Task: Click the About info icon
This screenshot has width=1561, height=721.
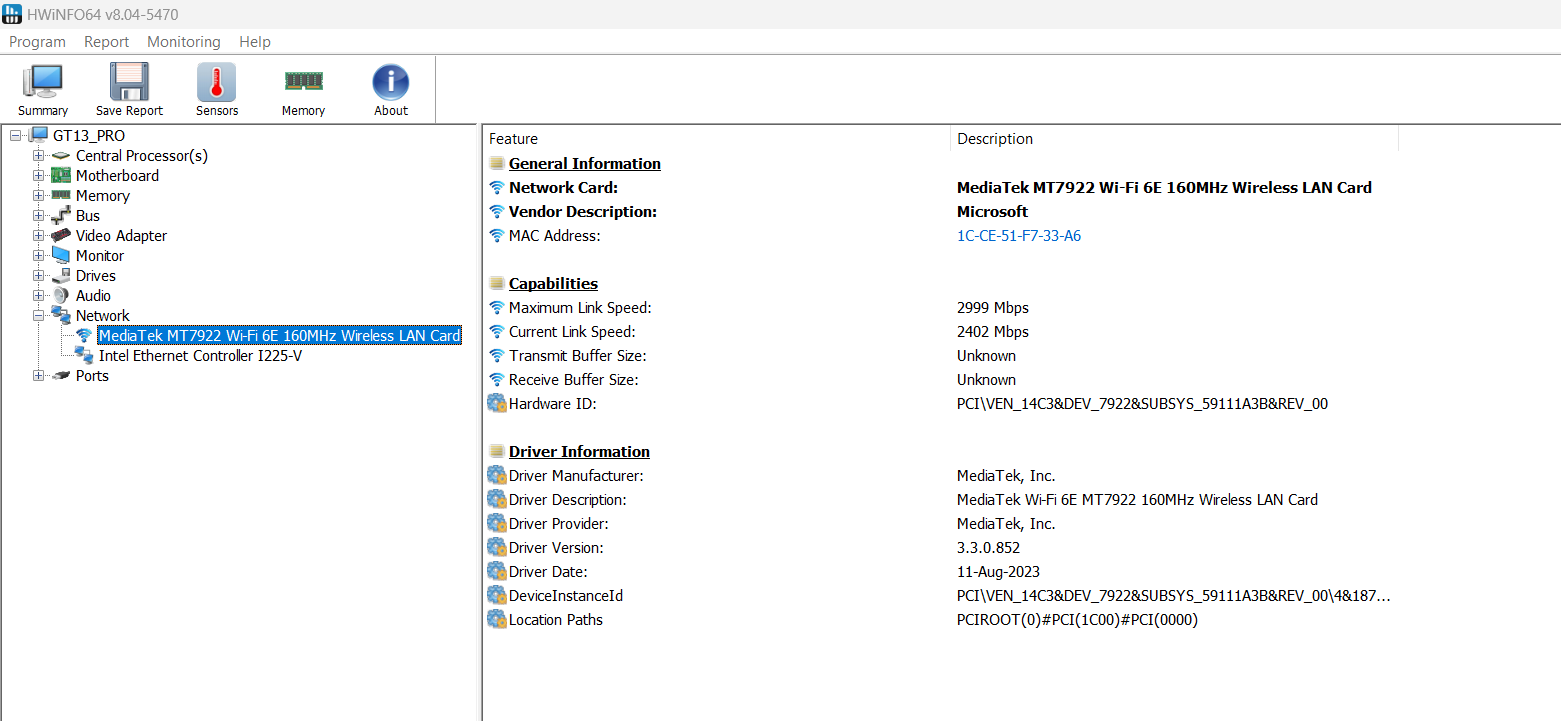Action: [391, 82]
